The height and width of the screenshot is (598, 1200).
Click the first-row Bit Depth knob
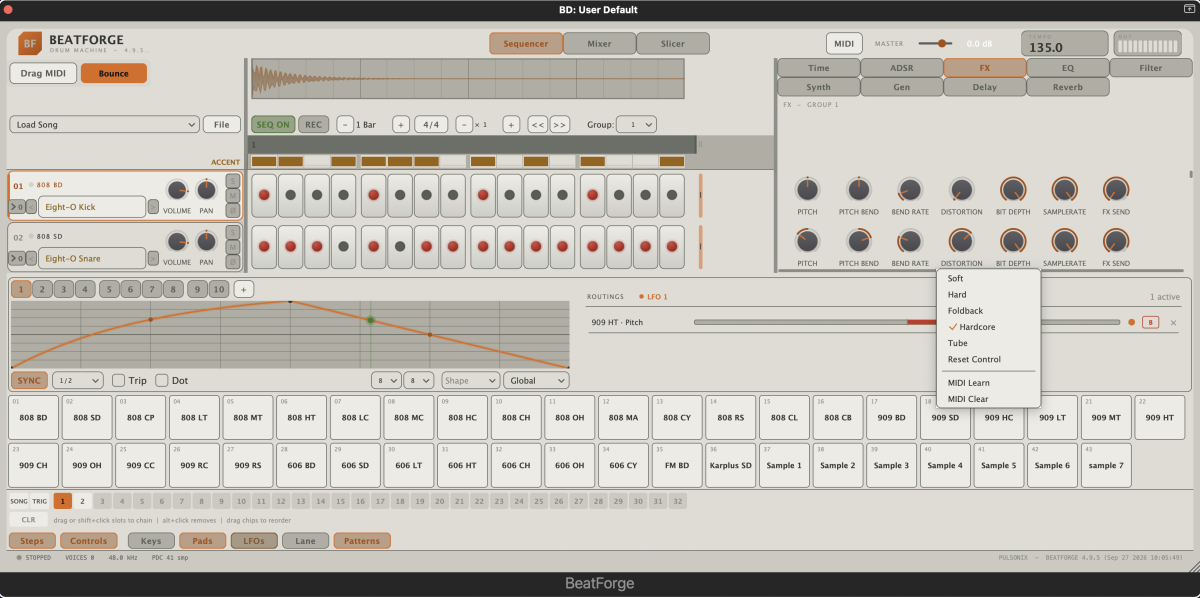click(1013, 190)
